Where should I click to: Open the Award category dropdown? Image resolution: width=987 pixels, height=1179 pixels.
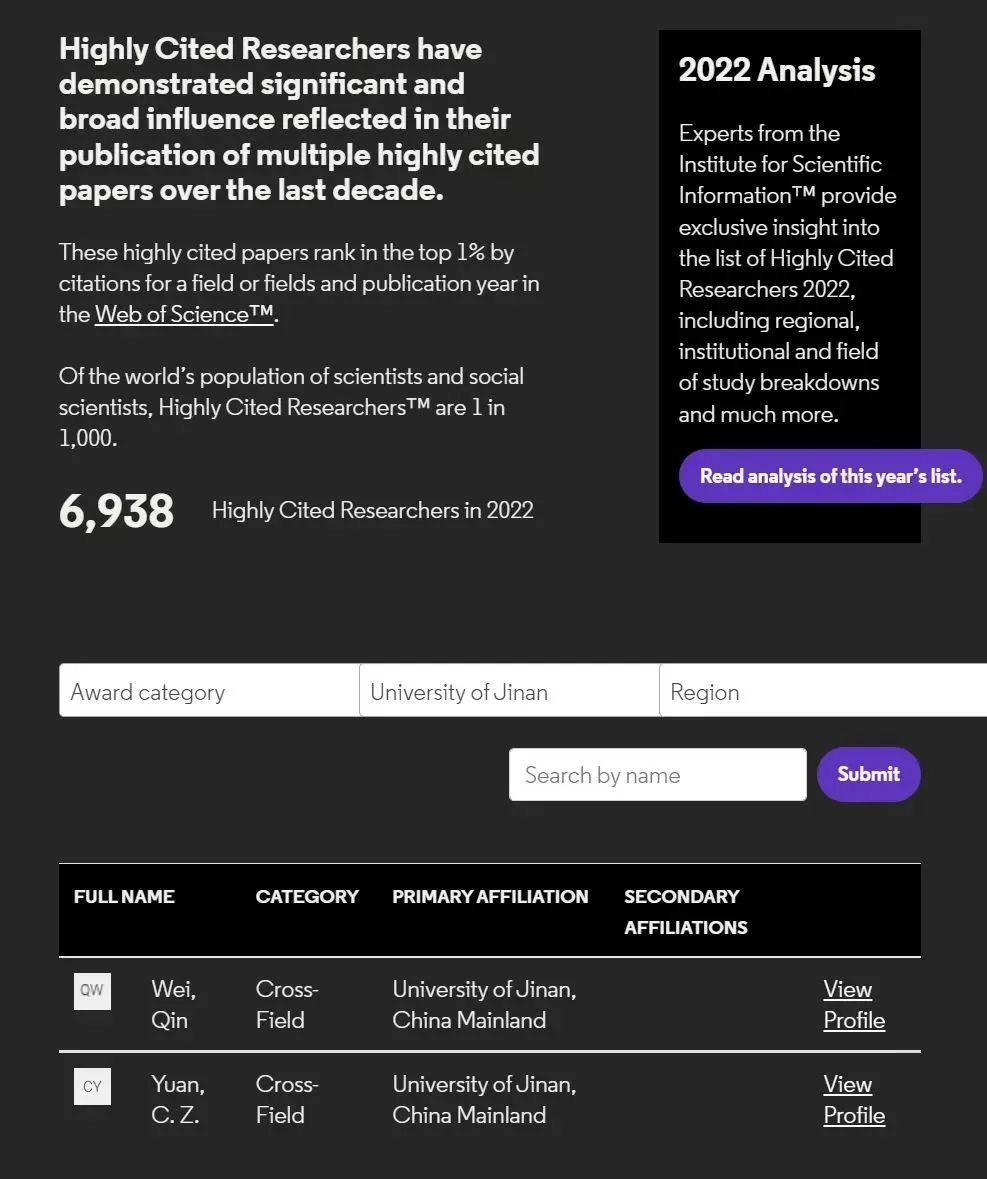pos(209,691)
